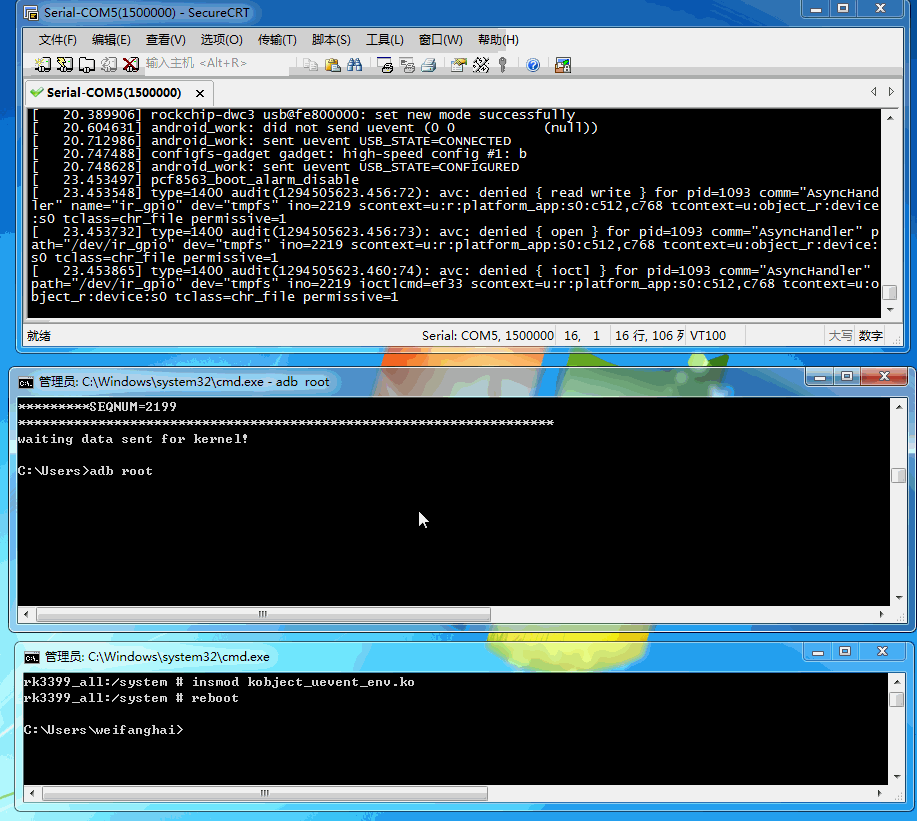Paste clipboard with the Paste toolbar icon
917x821 pixels.
333,64
